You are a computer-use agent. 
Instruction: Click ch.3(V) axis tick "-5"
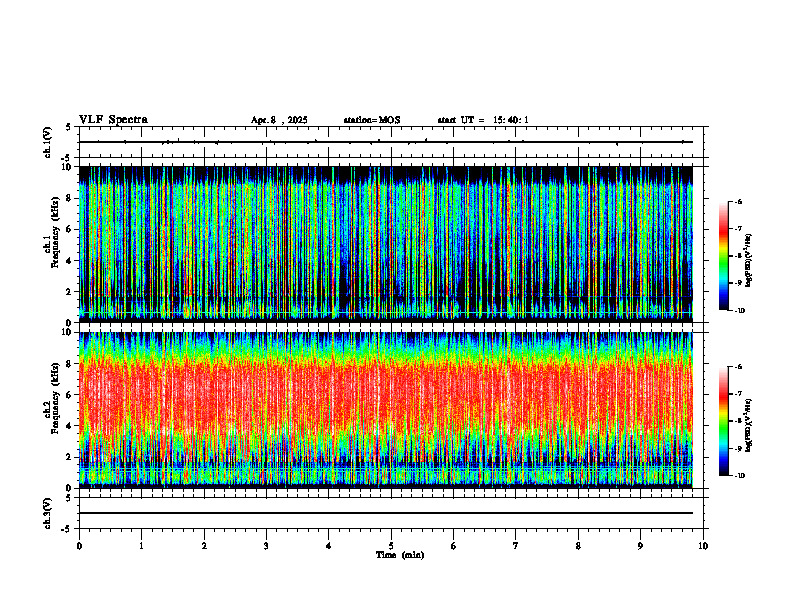pyautogui.click(x=68, y=529)
